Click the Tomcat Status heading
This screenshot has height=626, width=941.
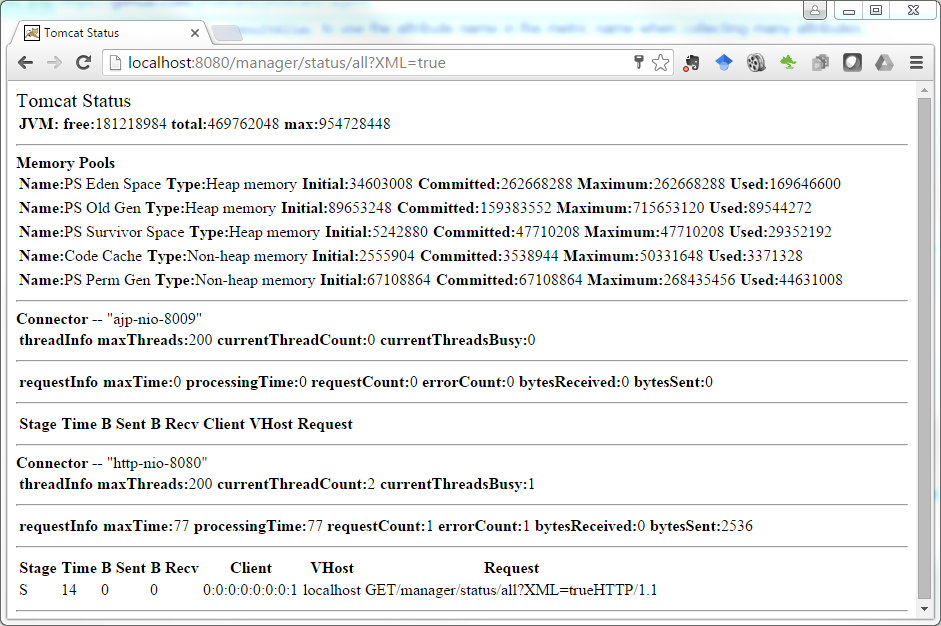(73, 101)
